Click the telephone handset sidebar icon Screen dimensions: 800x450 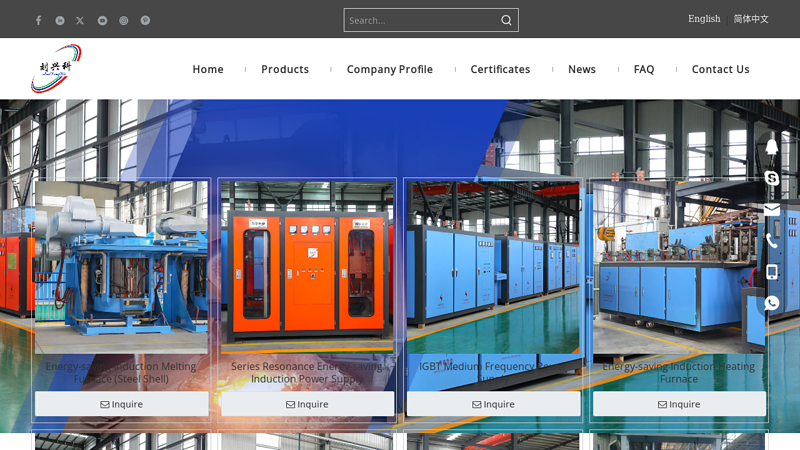coord(771,240)
